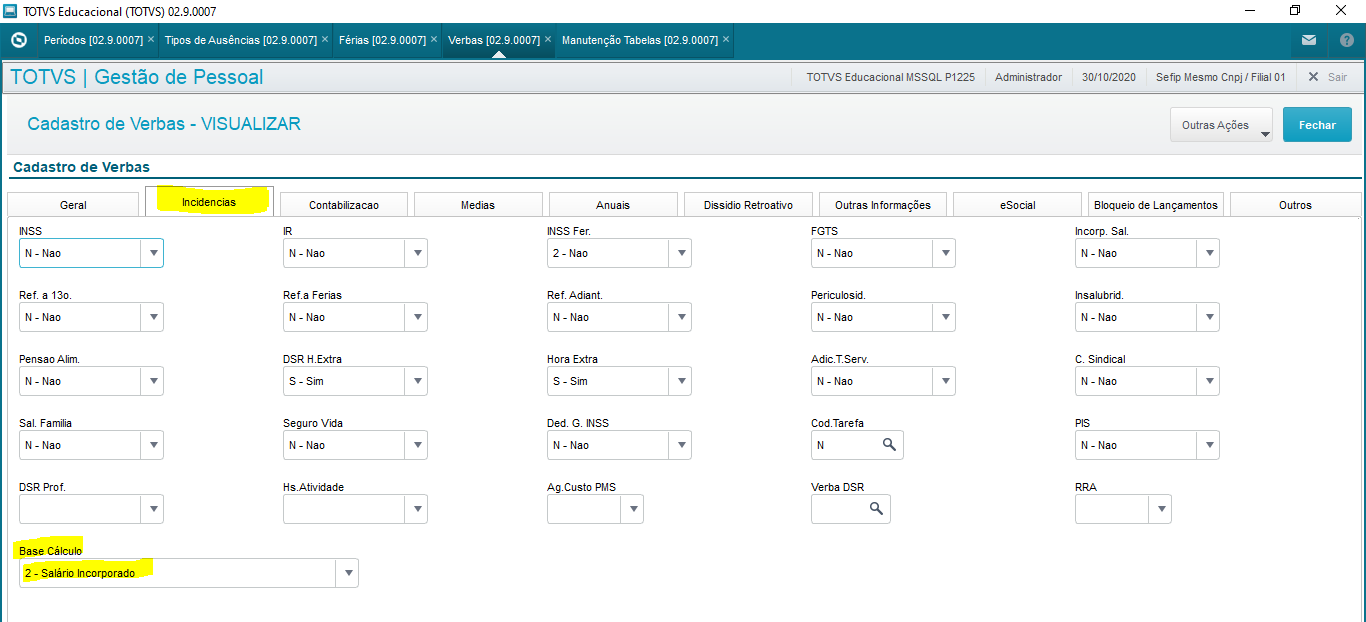Image resolution: width=1366 pixels, height=622 pixels.
Task: Open Bloqueio de Lançamentos tab
Action: tap(1156, 204)
